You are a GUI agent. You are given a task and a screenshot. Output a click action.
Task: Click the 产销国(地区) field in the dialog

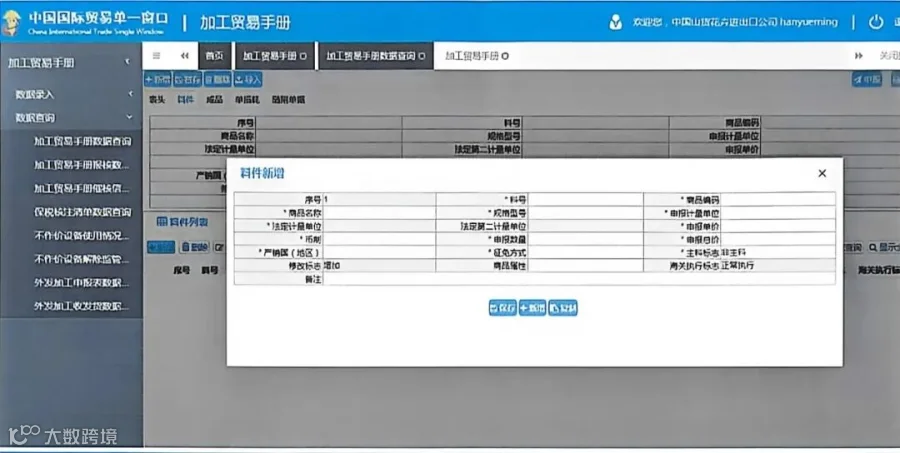[x=379, y=253]
